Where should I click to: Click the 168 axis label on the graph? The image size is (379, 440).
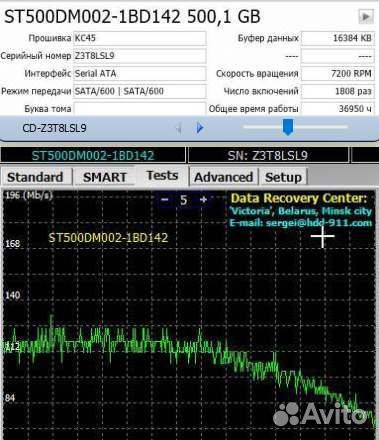point(13,244)
